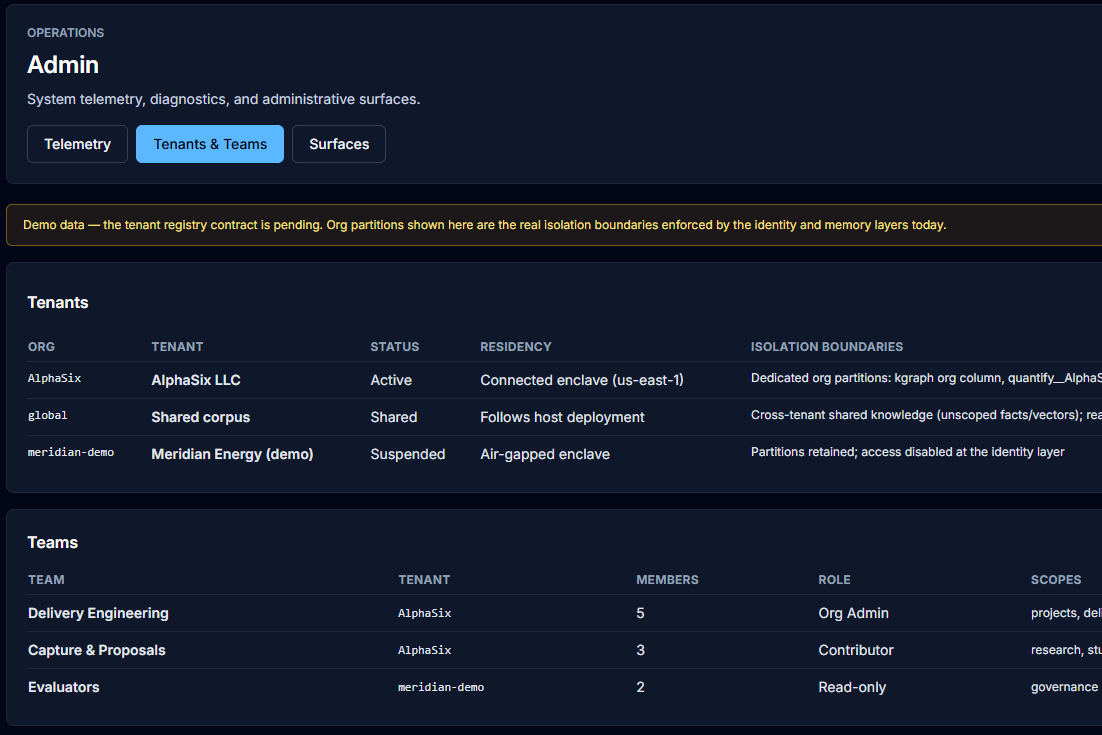The height and width of the screenshot is (735, 1102).
Task: Click the Partitions retained description
Action: [x=908, y=452]
